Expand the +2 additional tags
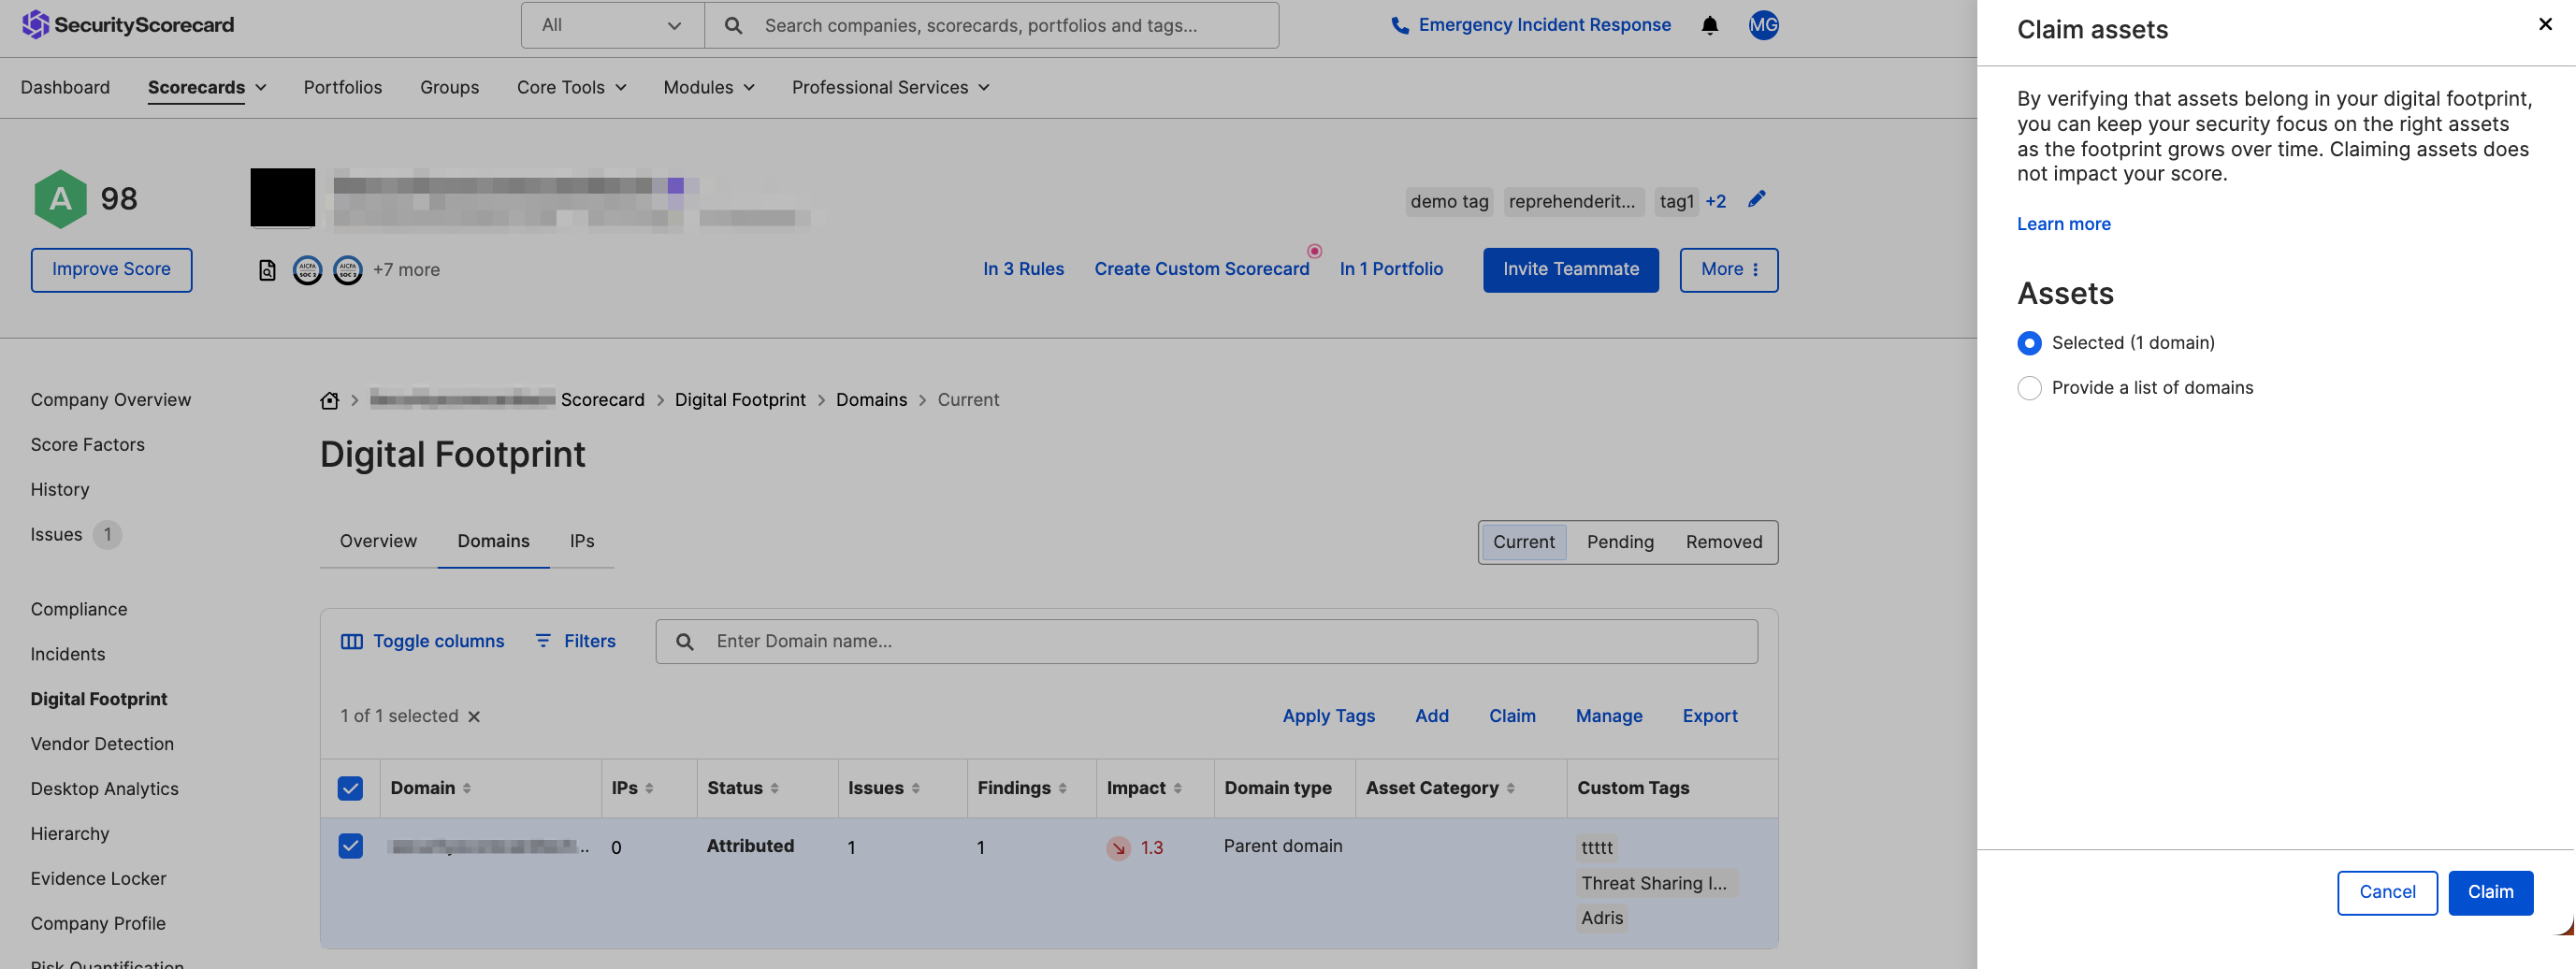The image size is (2576, 969). [x=1715, y=202]
